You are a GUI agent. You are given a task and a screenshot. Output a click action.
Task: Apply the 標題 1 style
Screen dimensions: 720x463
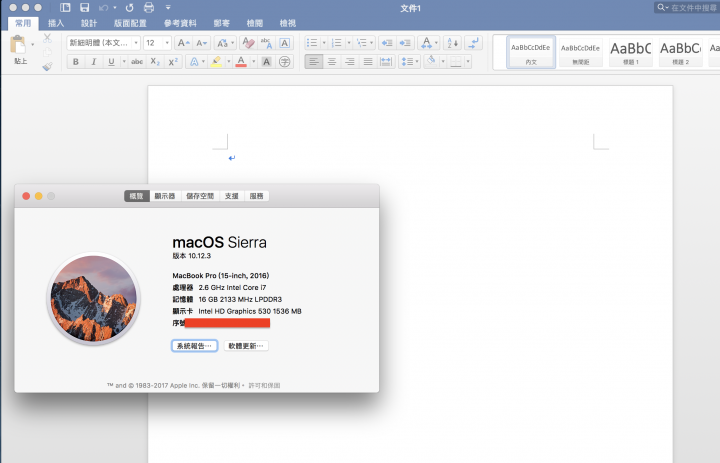tap(631, 52)
